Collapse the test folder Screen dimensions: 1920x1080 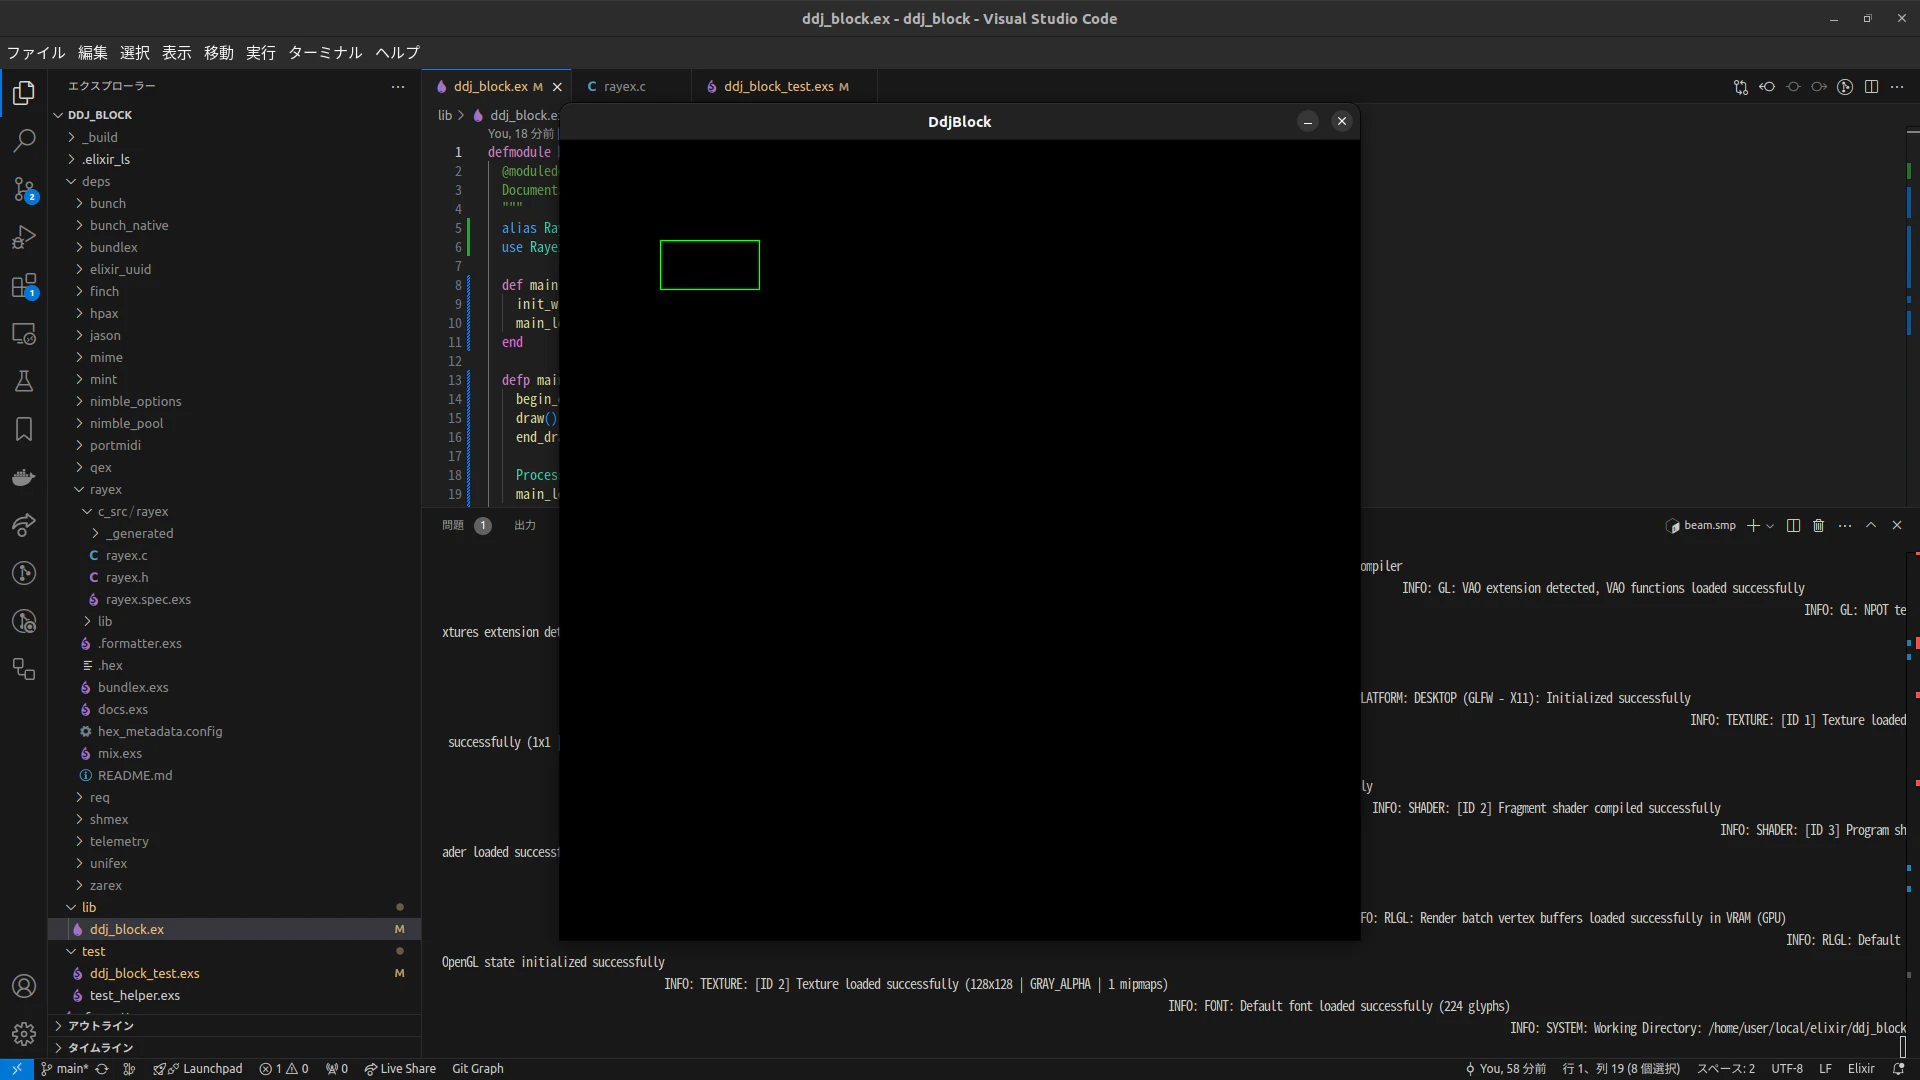(x=93, y=951)
